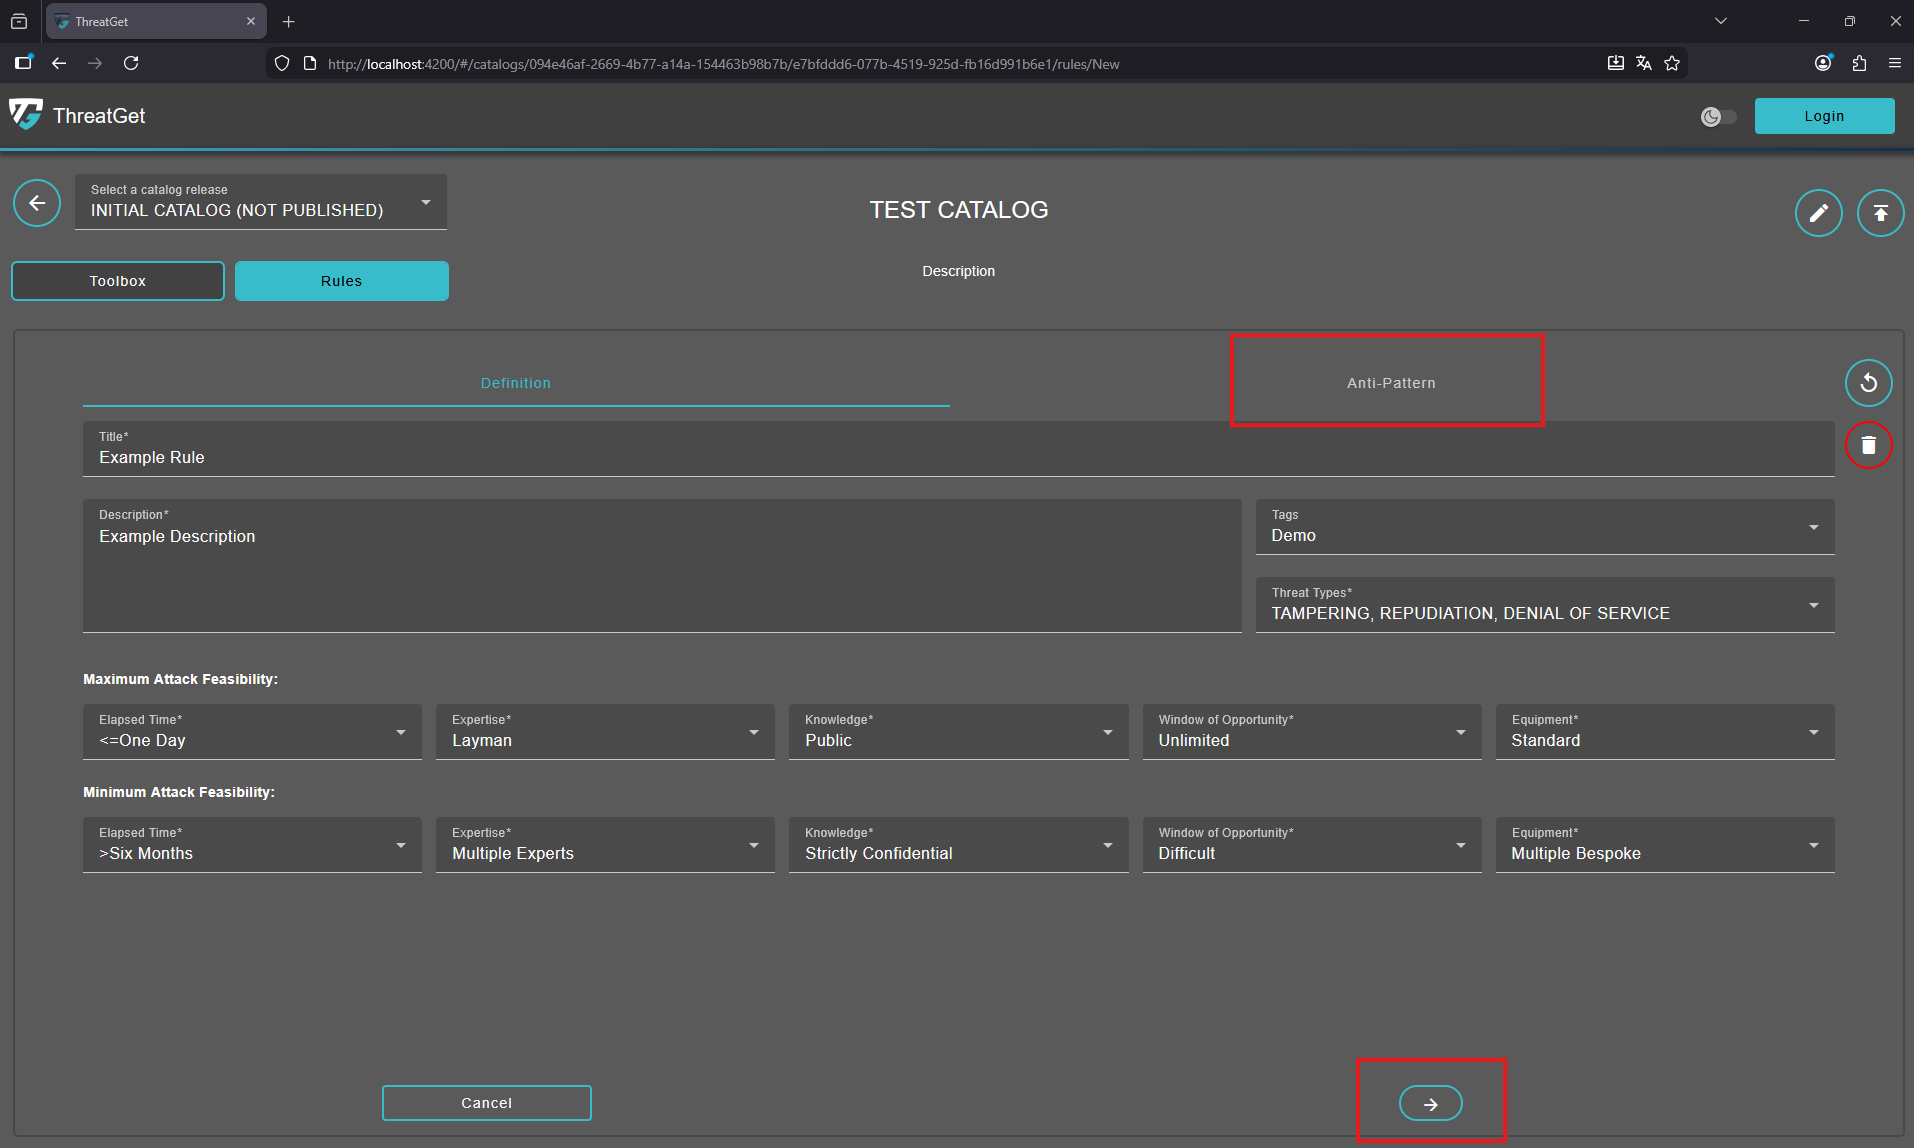Click the back navigation arrow icon
Viewport: 1914px width, 1148px height.
point(37,203)
